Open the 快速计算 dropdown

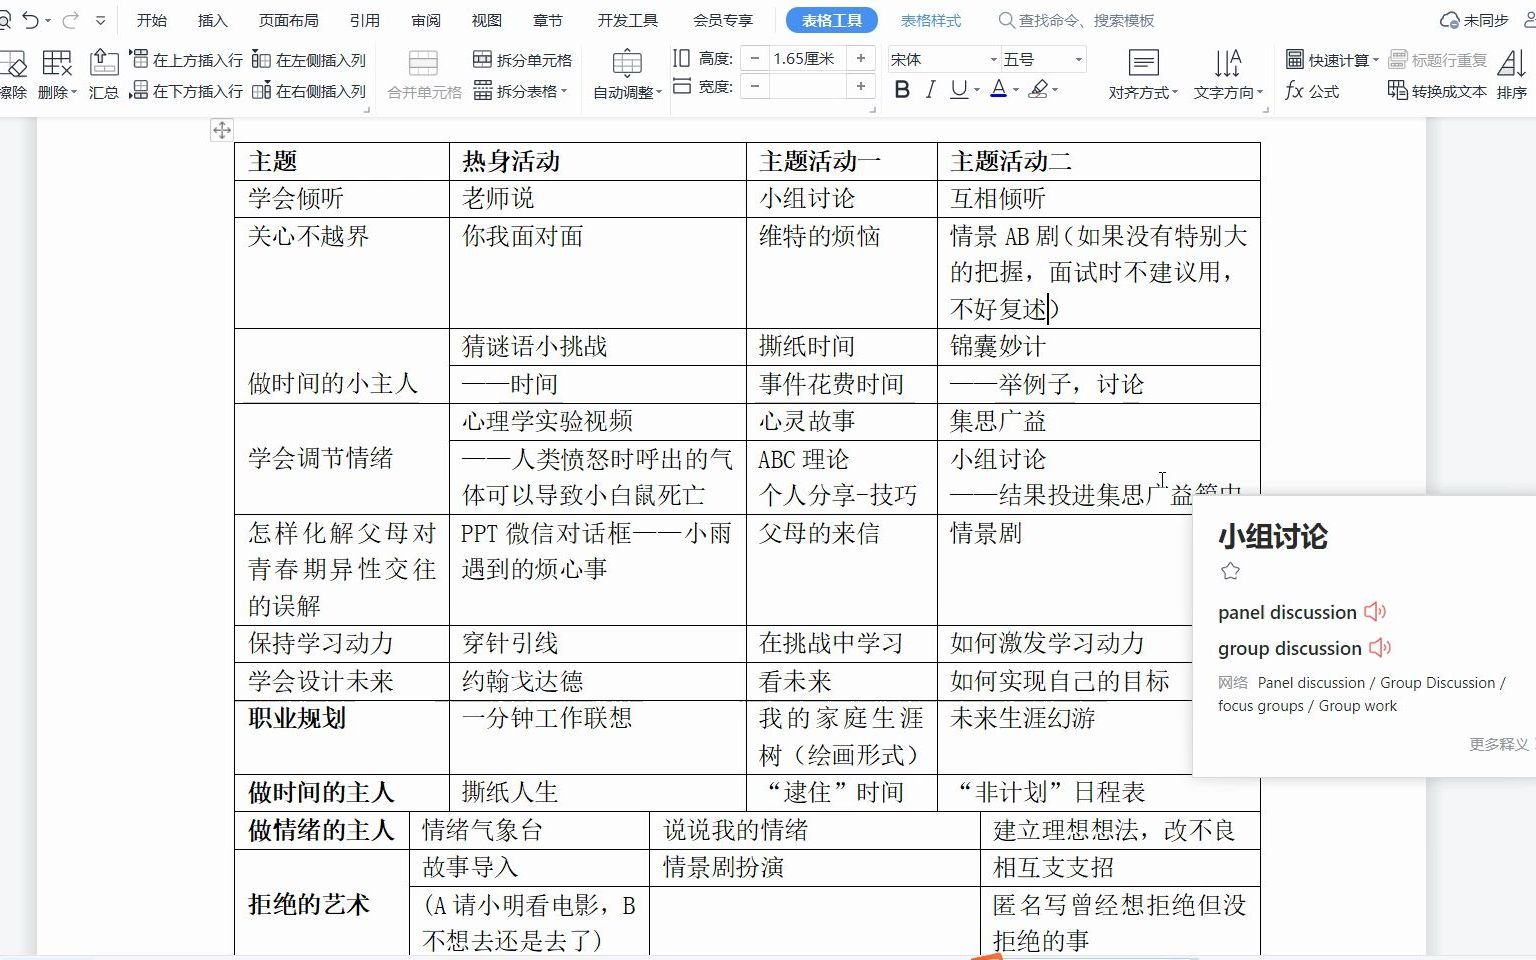point(1332,60)
